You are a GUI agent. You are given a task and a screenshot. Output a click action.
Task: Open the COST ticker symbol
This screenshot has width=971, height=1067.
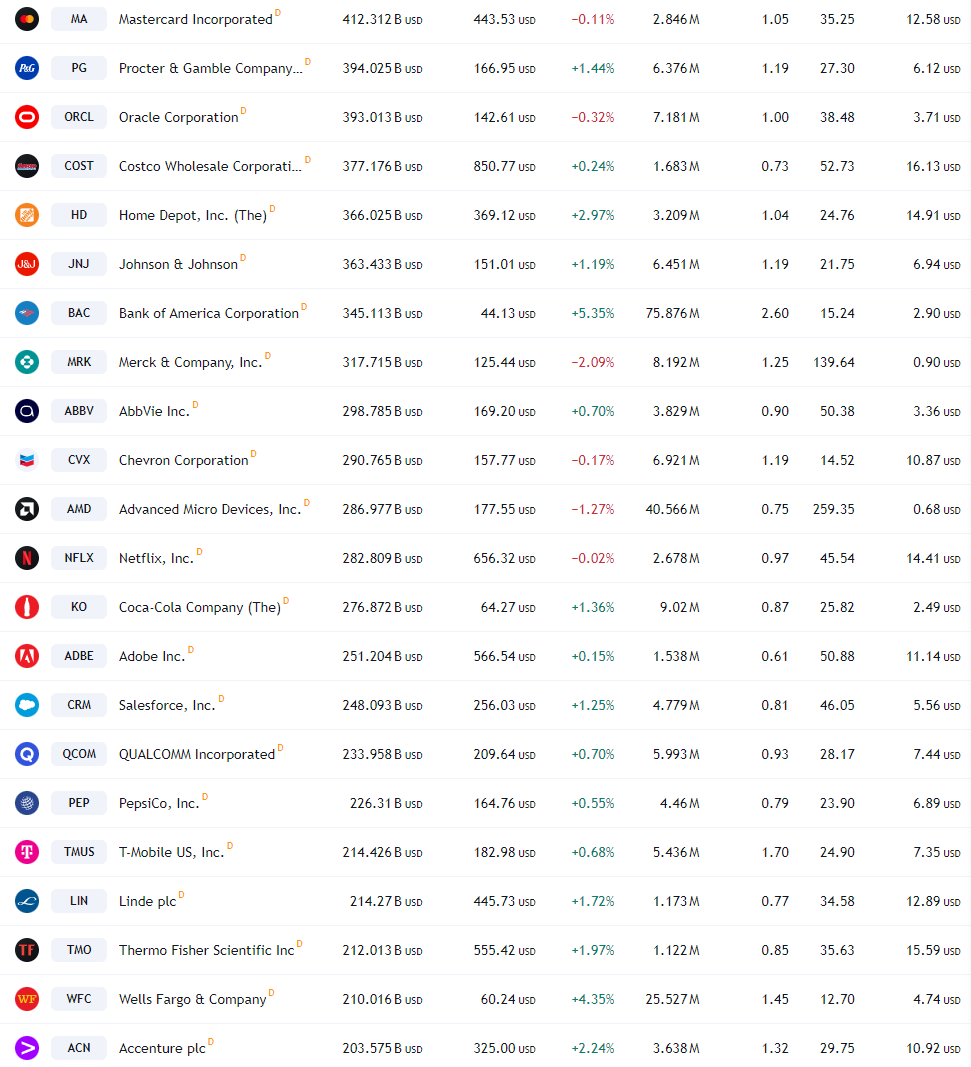[x=79, y=166]
